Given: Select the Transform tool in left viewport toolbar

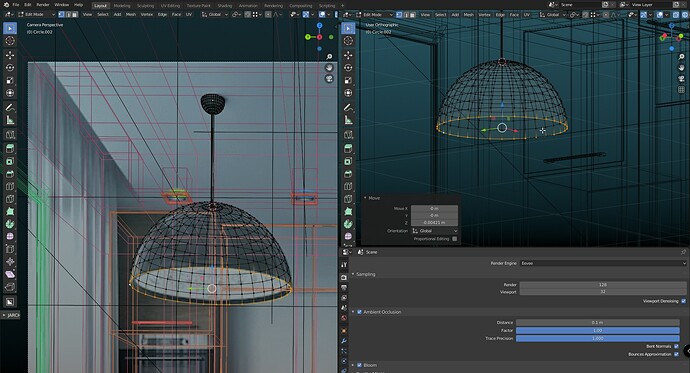Looking at the screenshot, I should pos(10,93).
